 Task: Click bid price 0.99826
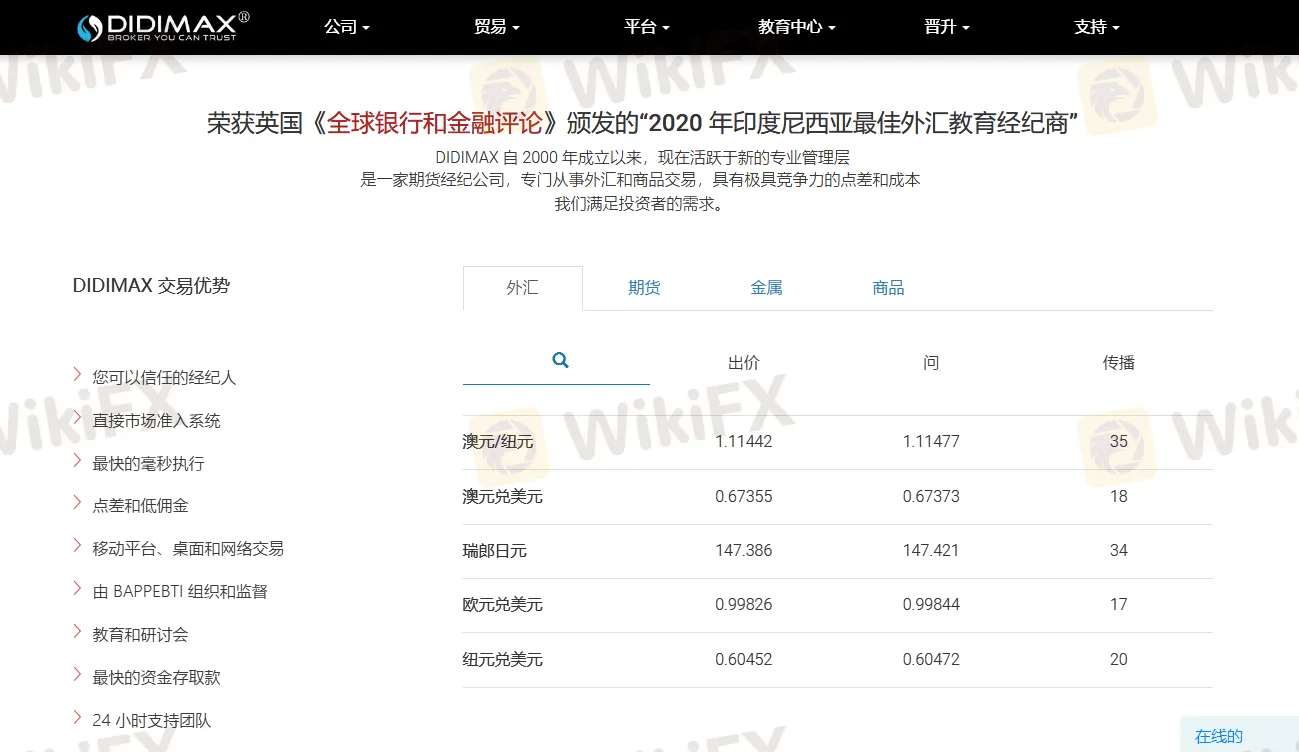(744, 604)
